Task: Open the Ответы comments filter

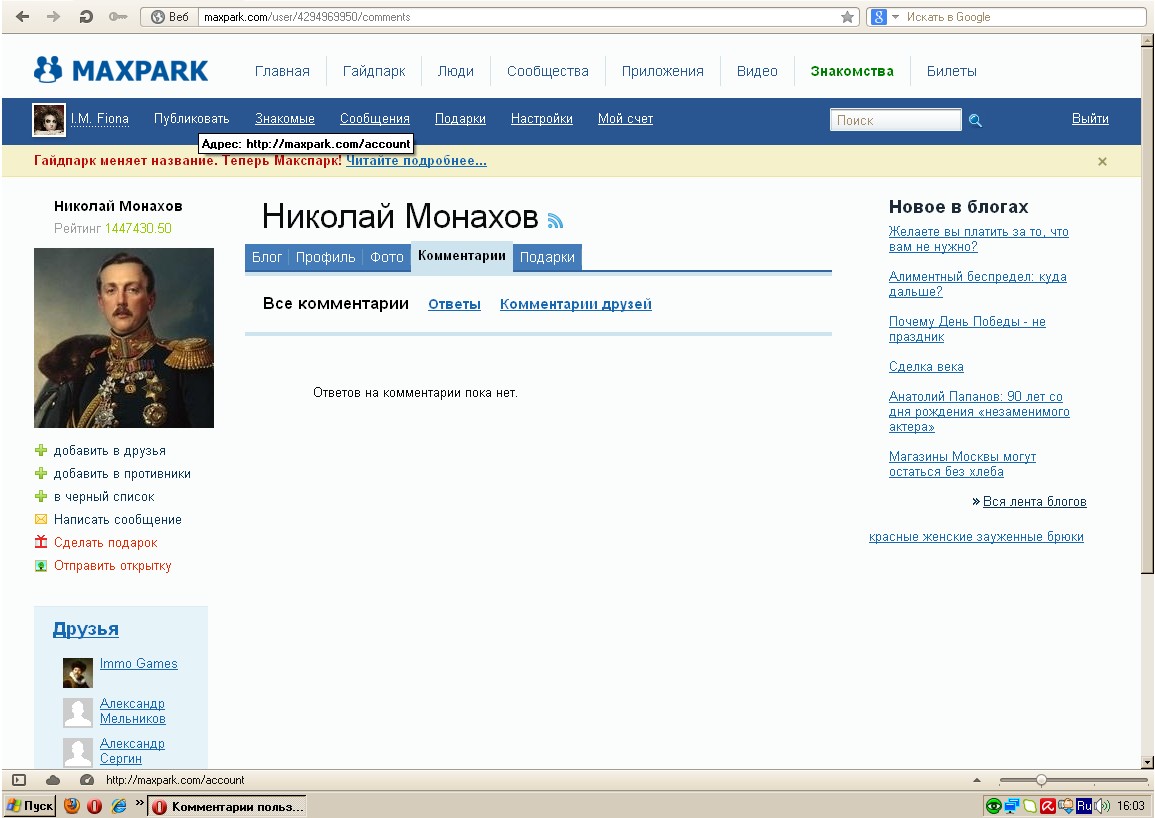Action: pyautogui.click(x=454, y=304)
